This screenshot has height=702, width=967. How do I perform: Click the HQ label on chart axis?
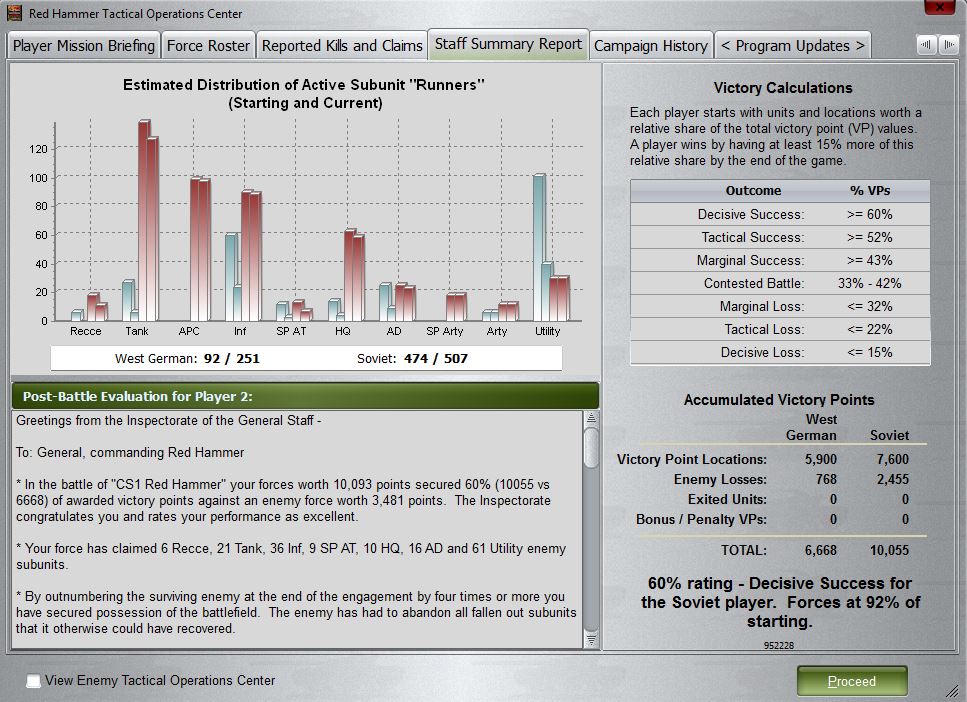[343, 331]
